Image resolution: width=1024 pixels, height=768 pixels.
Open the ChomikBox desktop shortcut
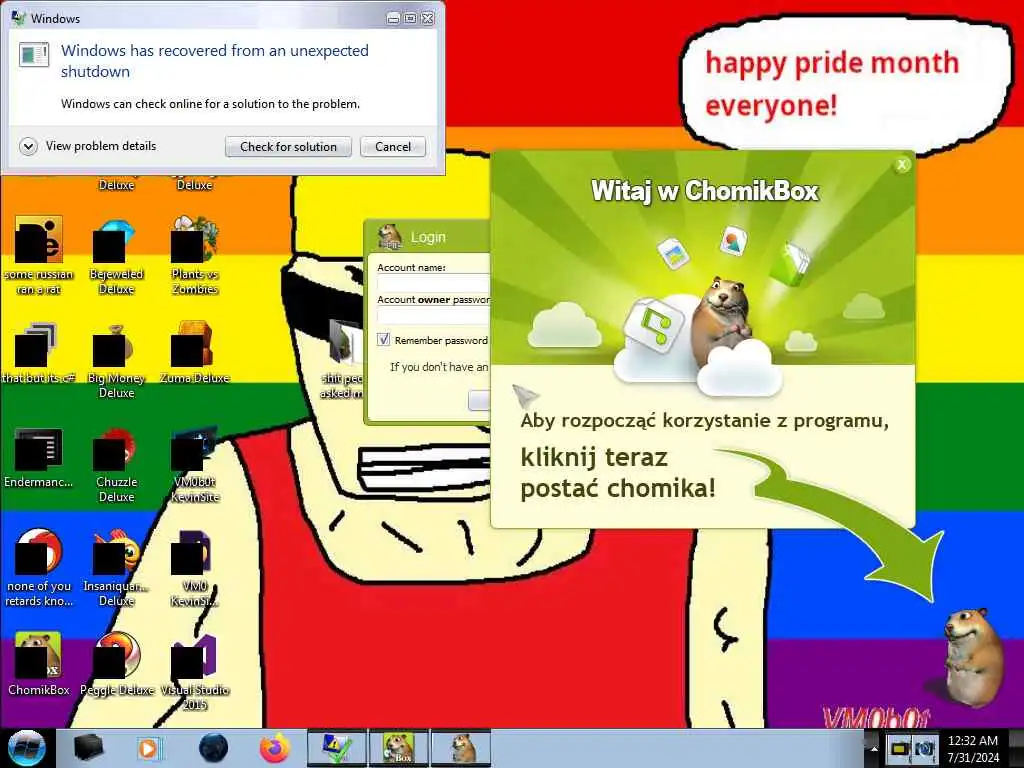pos(39,663)
